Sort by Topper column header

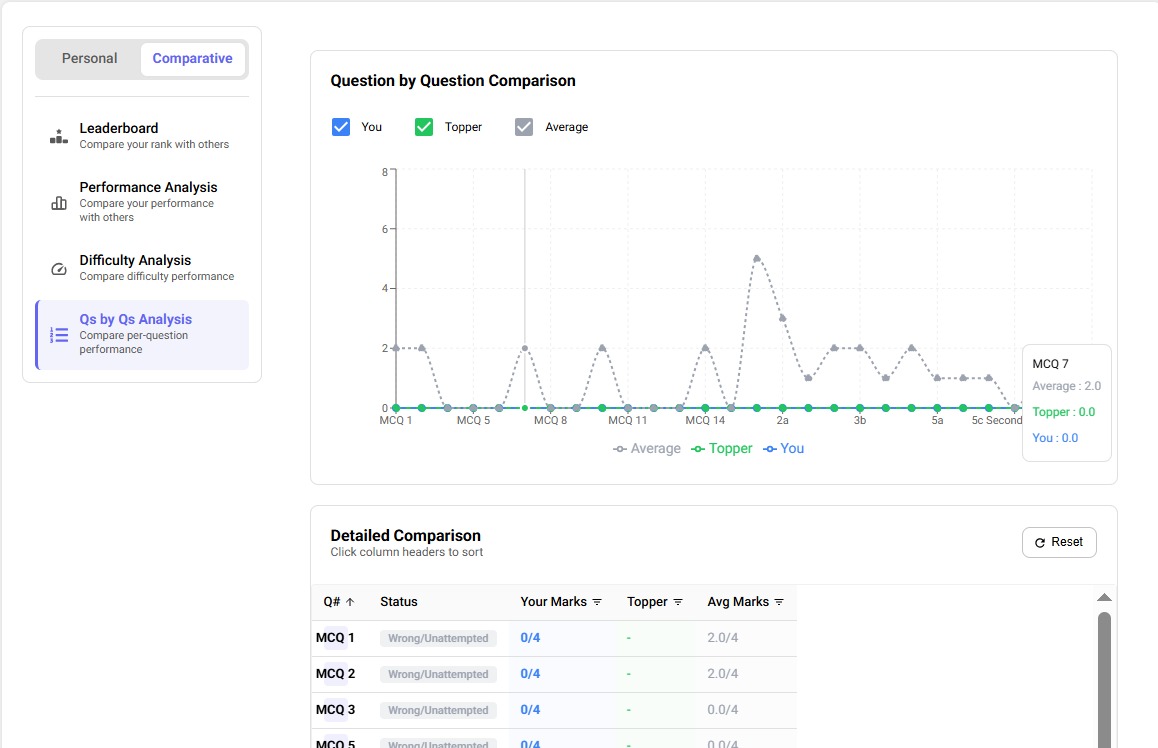pos(655,602)
